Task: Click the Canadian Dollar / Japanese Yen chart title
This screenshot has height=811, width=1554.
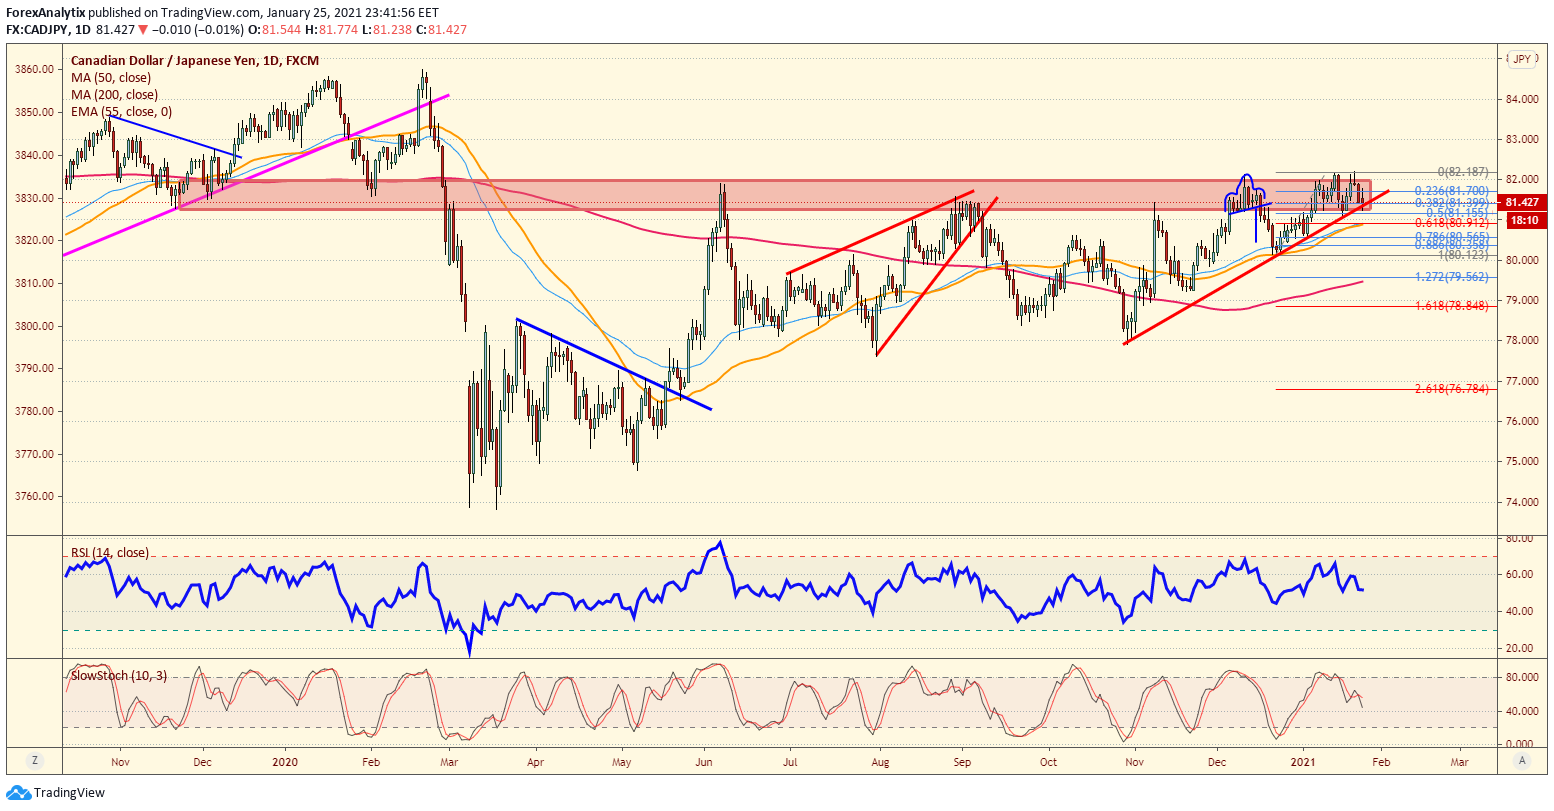Action: coord(194,61)
